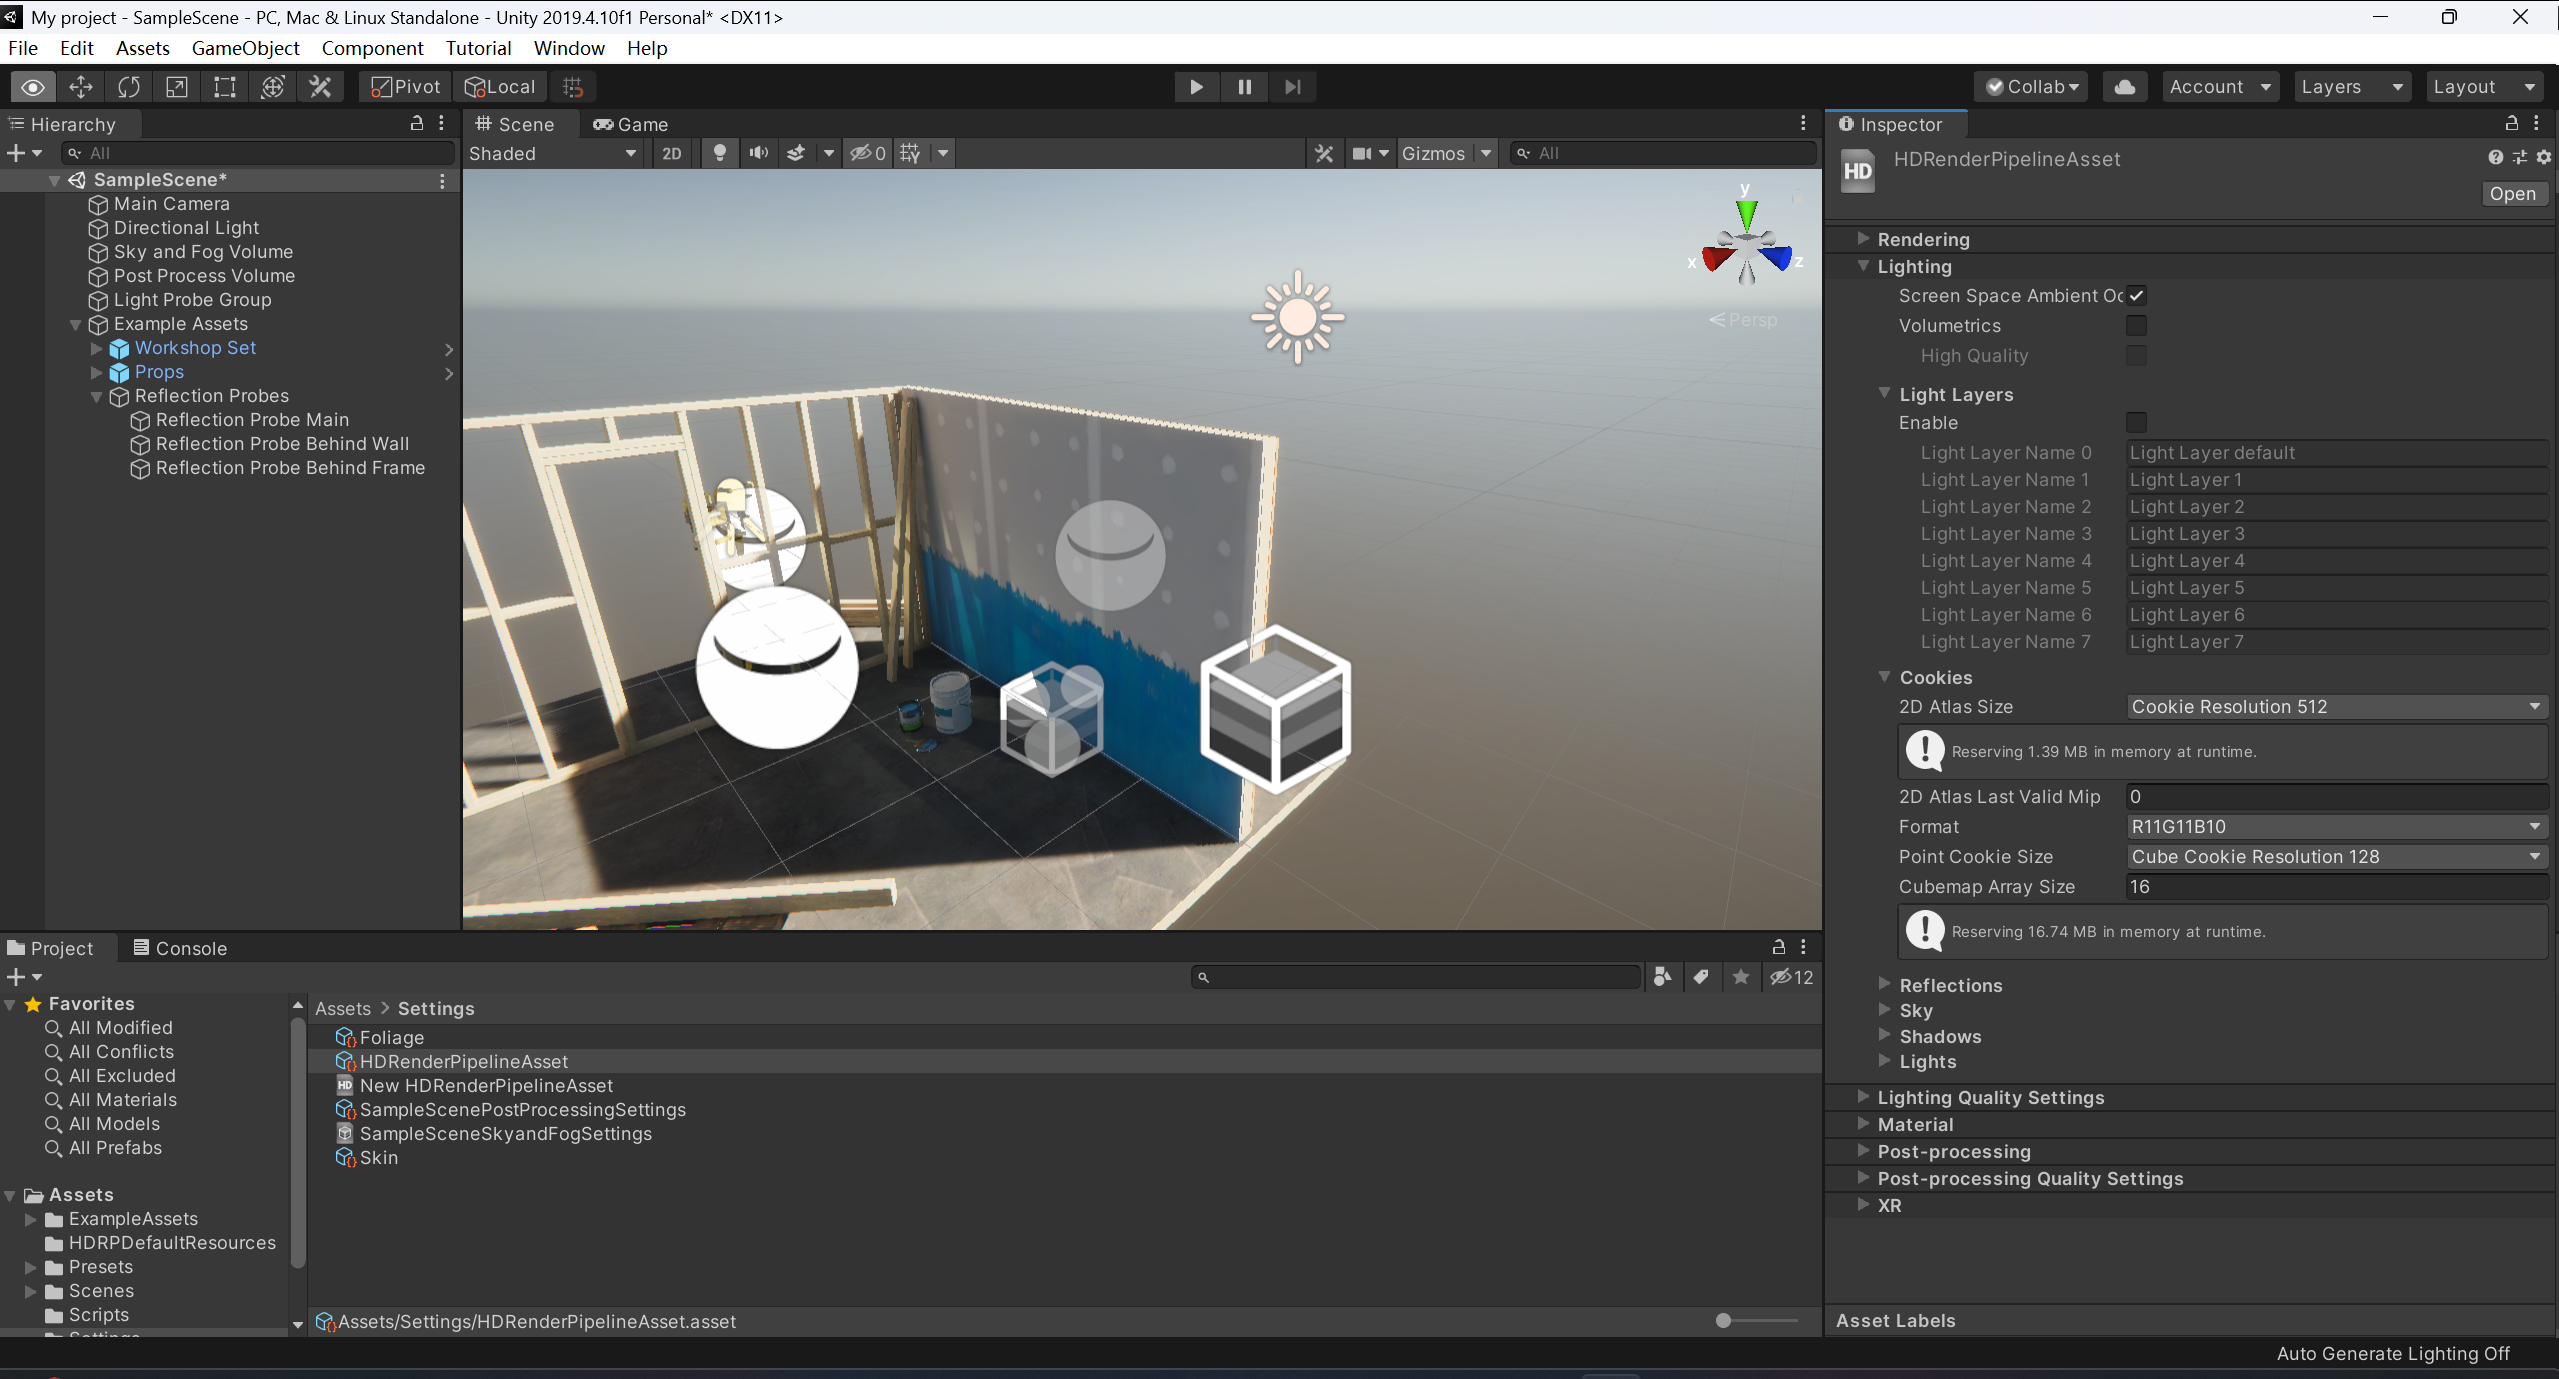Select the Rect Transform tool

coord(225,87)
